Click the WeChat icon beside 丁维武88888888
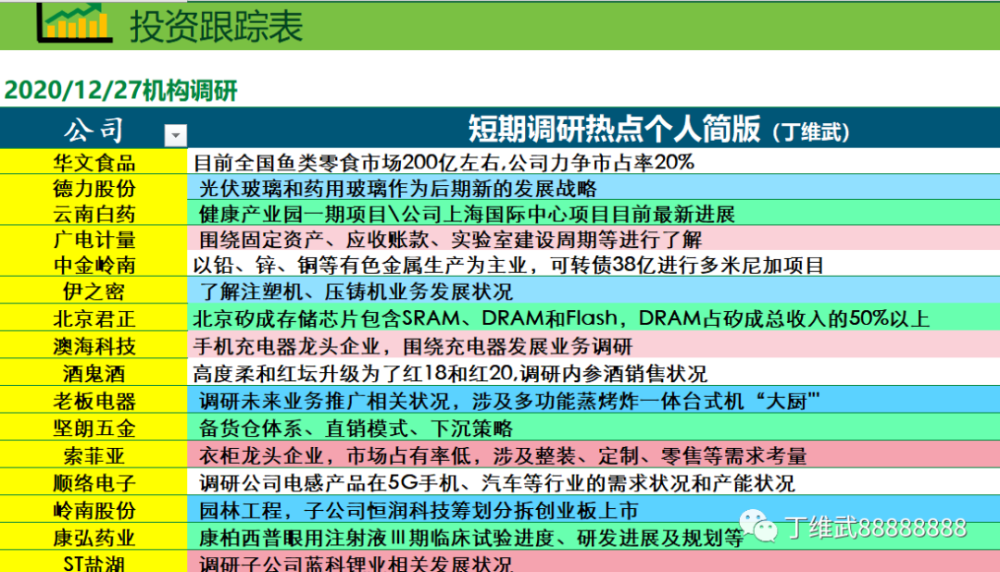Viewport: 1000px width, 572px height. pos(759,527)
